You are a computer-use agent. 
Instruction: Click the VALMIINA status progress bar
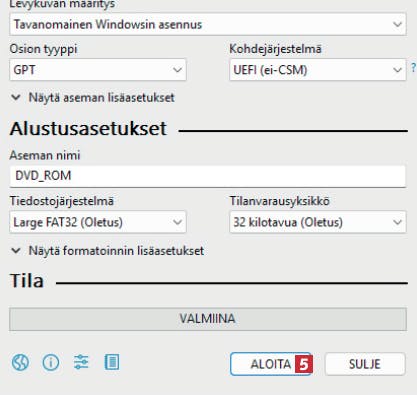click(208, 319)
